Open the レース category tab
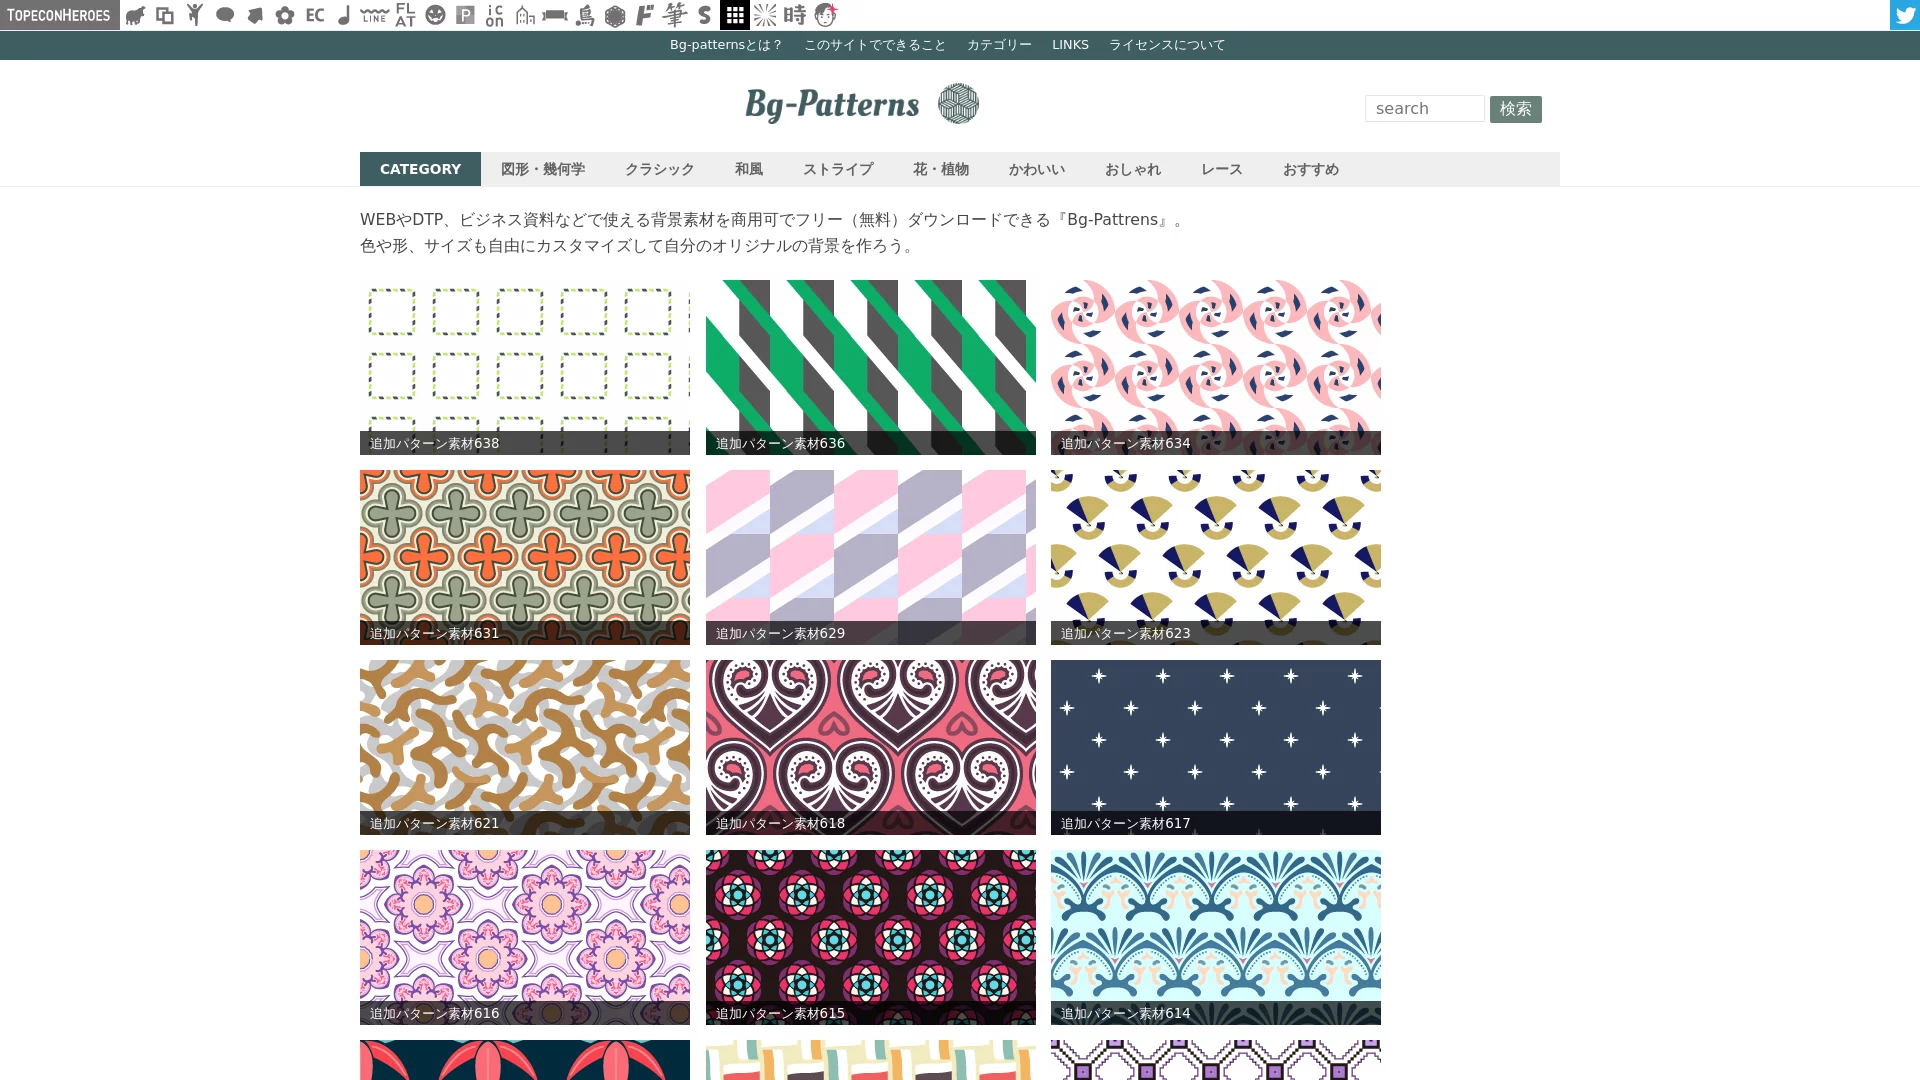Image resolution: width=1920 pixels, height=1080 pixels. click(1220, 169)
